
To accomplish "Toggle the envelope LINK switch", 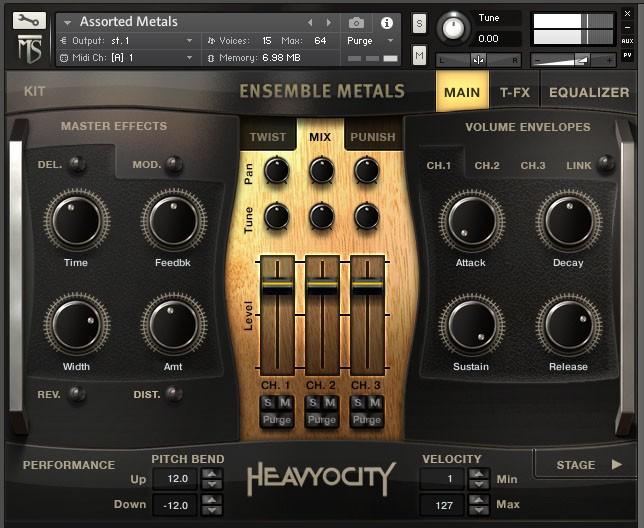I will tap(606, 163).
